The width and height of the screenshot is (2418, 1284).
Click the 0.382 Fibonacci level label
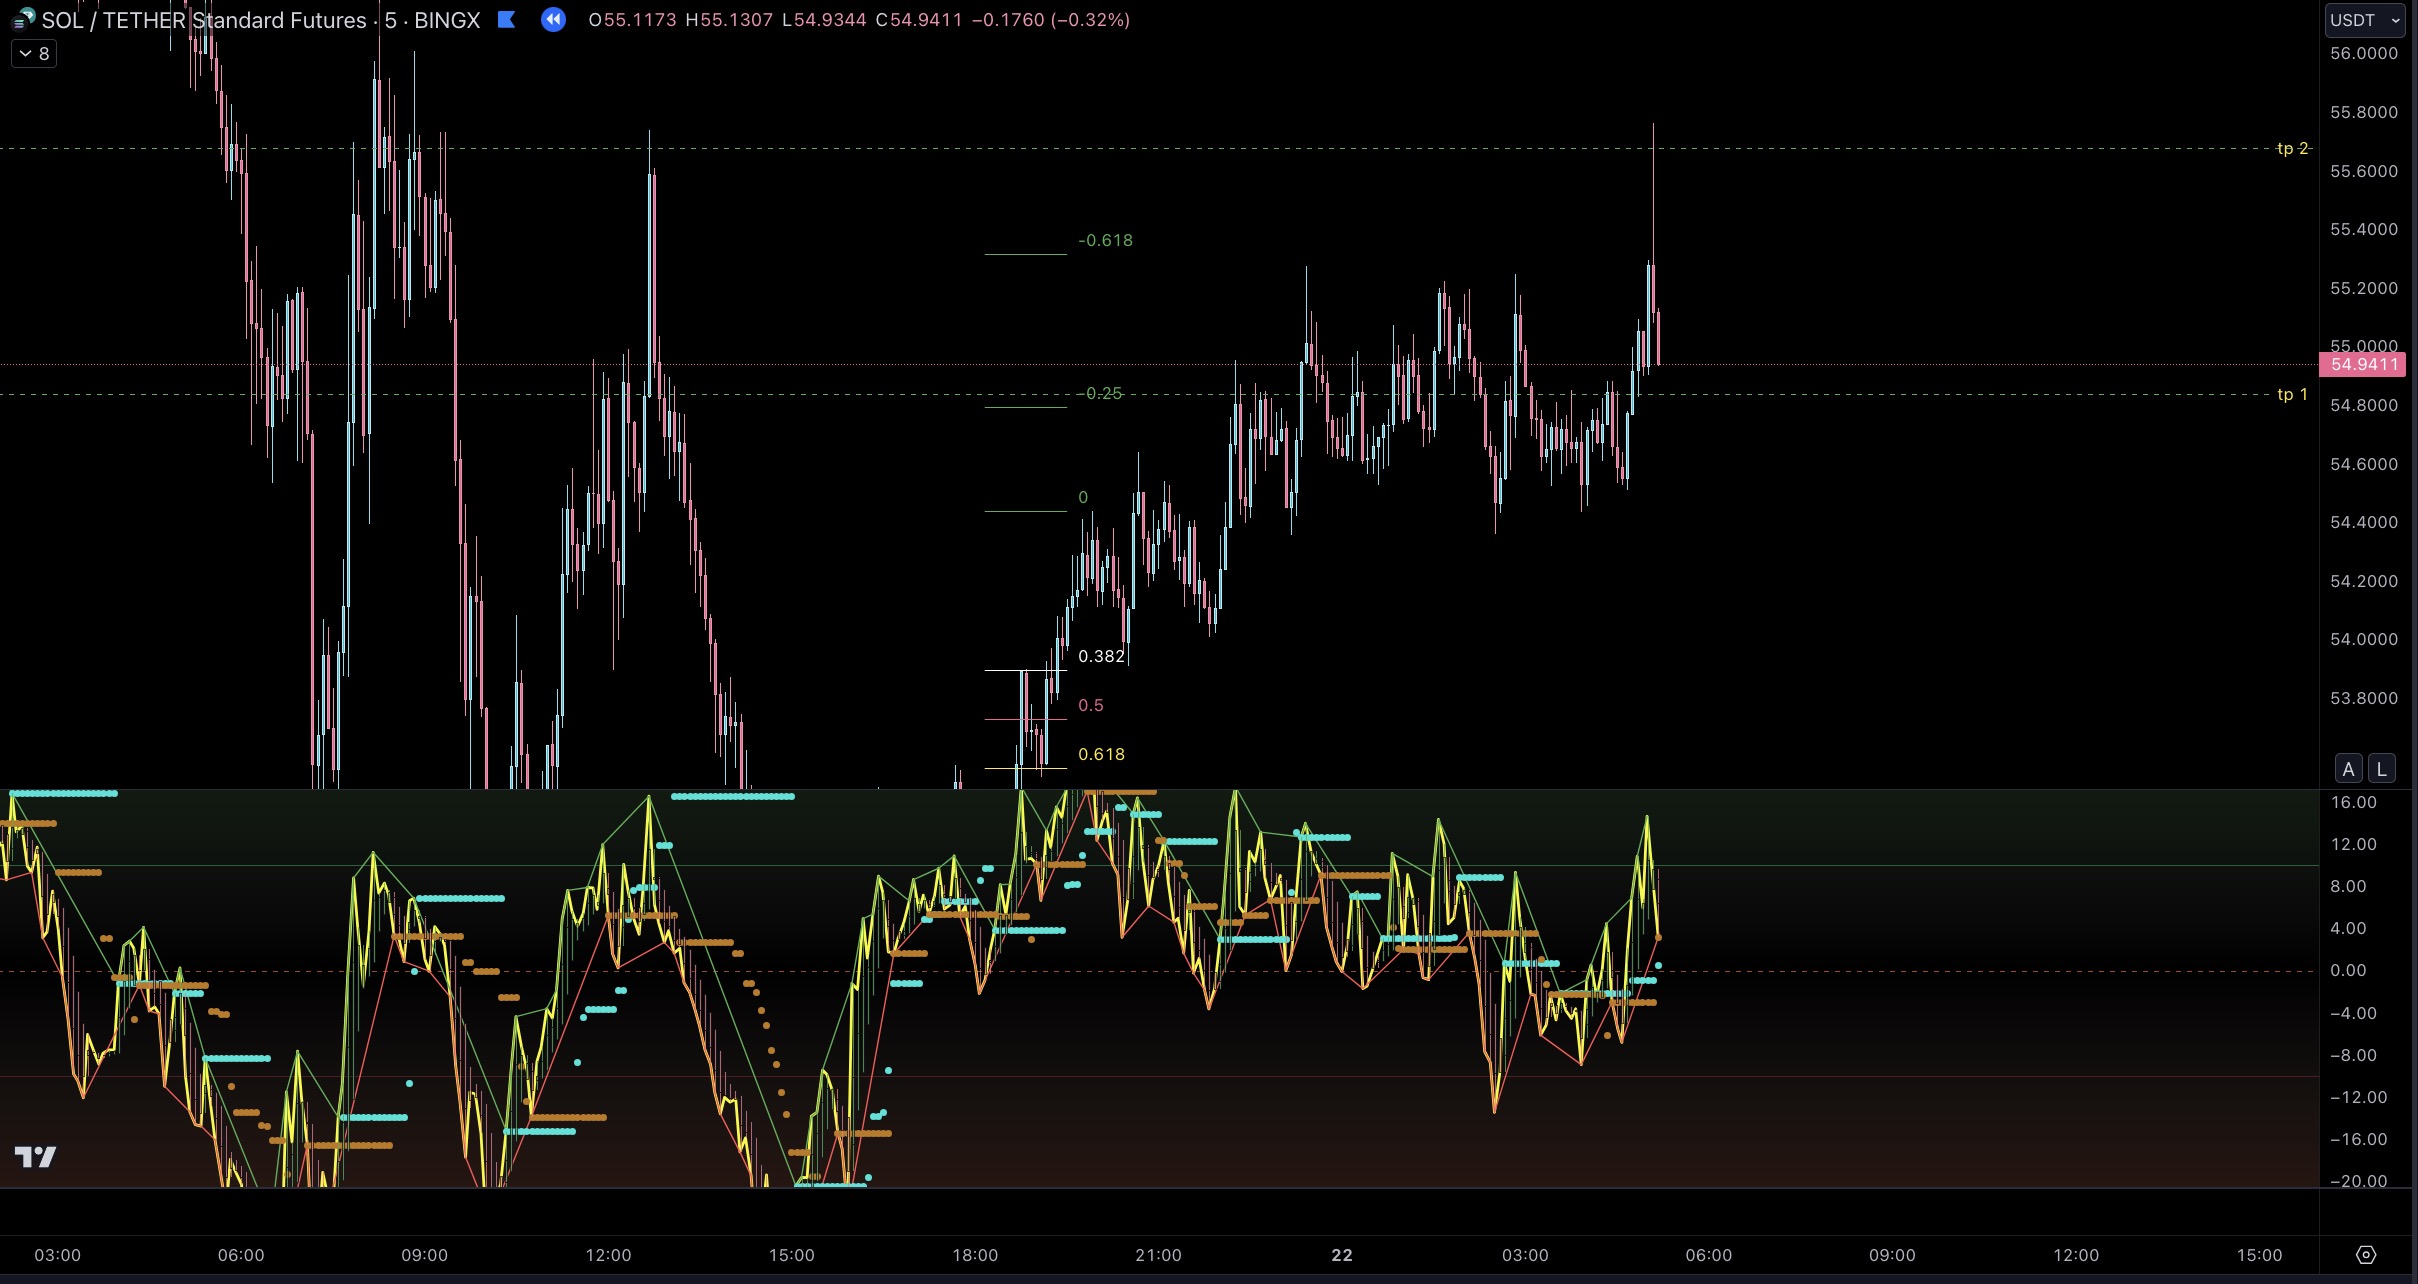(1101, 656)
